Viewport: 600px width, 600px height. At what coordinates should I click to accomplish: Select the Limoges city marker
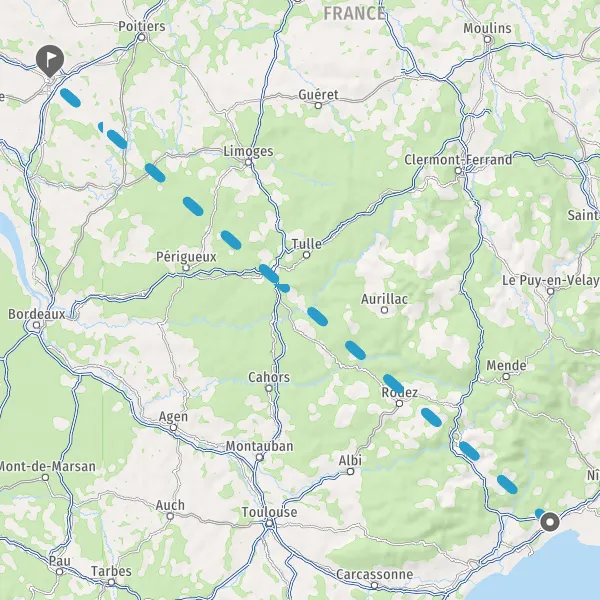[x=248, y=162]
